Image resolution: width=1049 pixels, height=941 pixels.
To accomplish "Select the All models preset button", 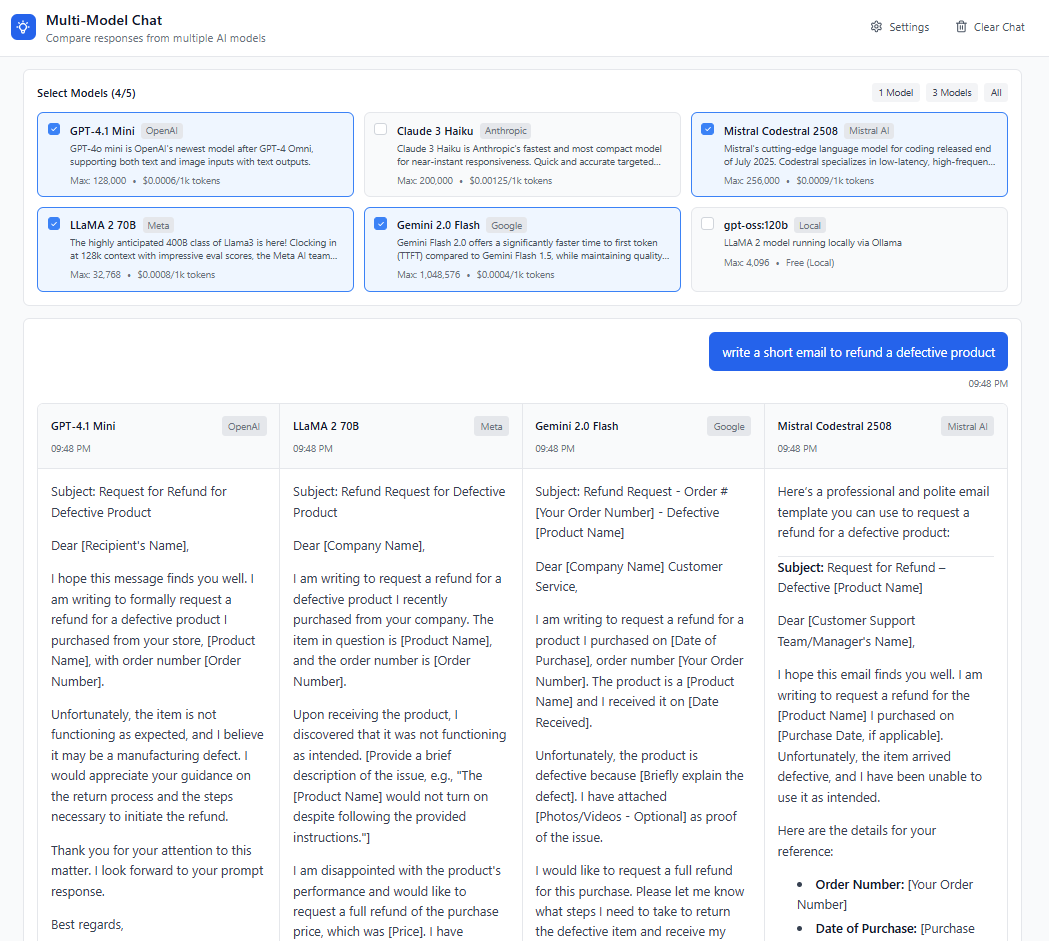I will click(x=996, y=93).
